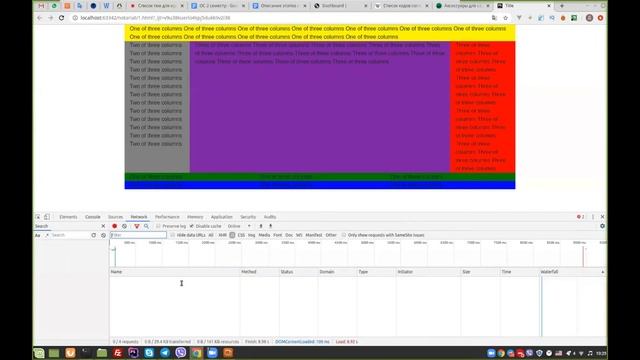The image size is (640, 360).
Task: Filter requests by Manifest type
Action: click(x=314, y=235)
